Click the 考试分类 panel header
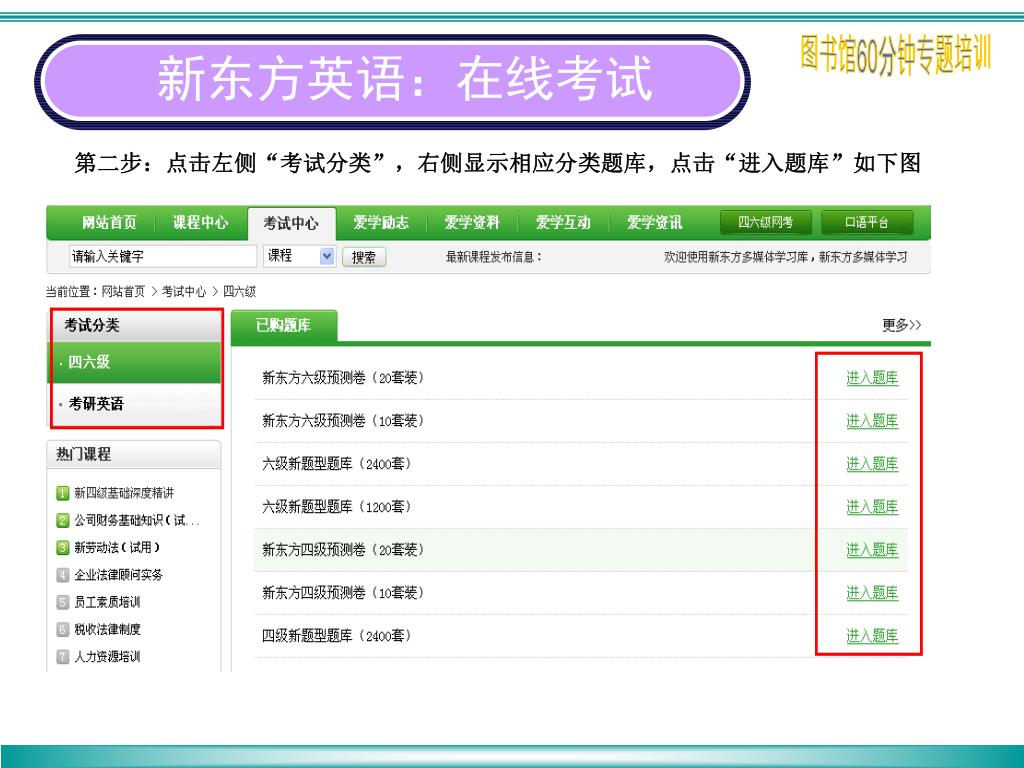This screenshot has width=1024, height=768. 137,325
